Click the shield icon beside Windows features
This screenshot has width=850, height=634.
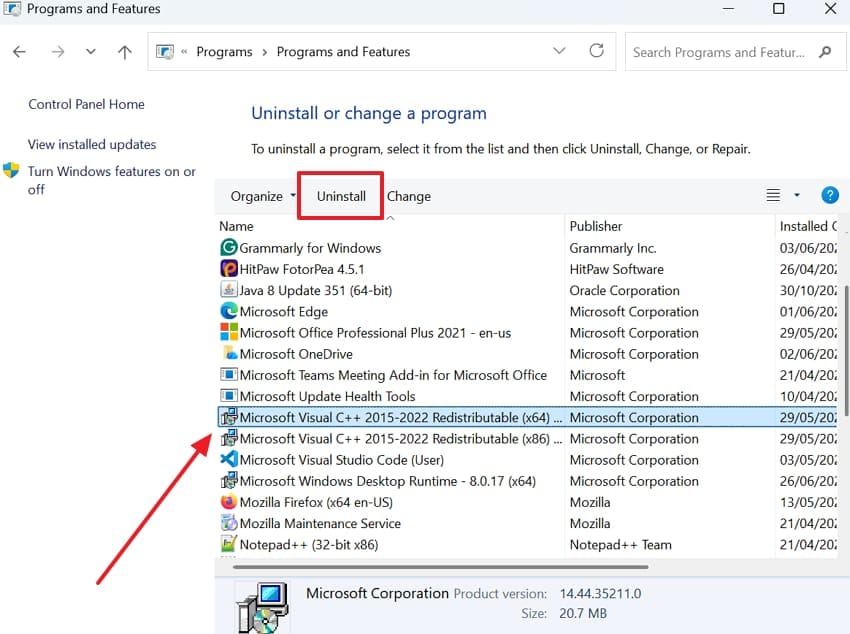click(x=11, y=171)
